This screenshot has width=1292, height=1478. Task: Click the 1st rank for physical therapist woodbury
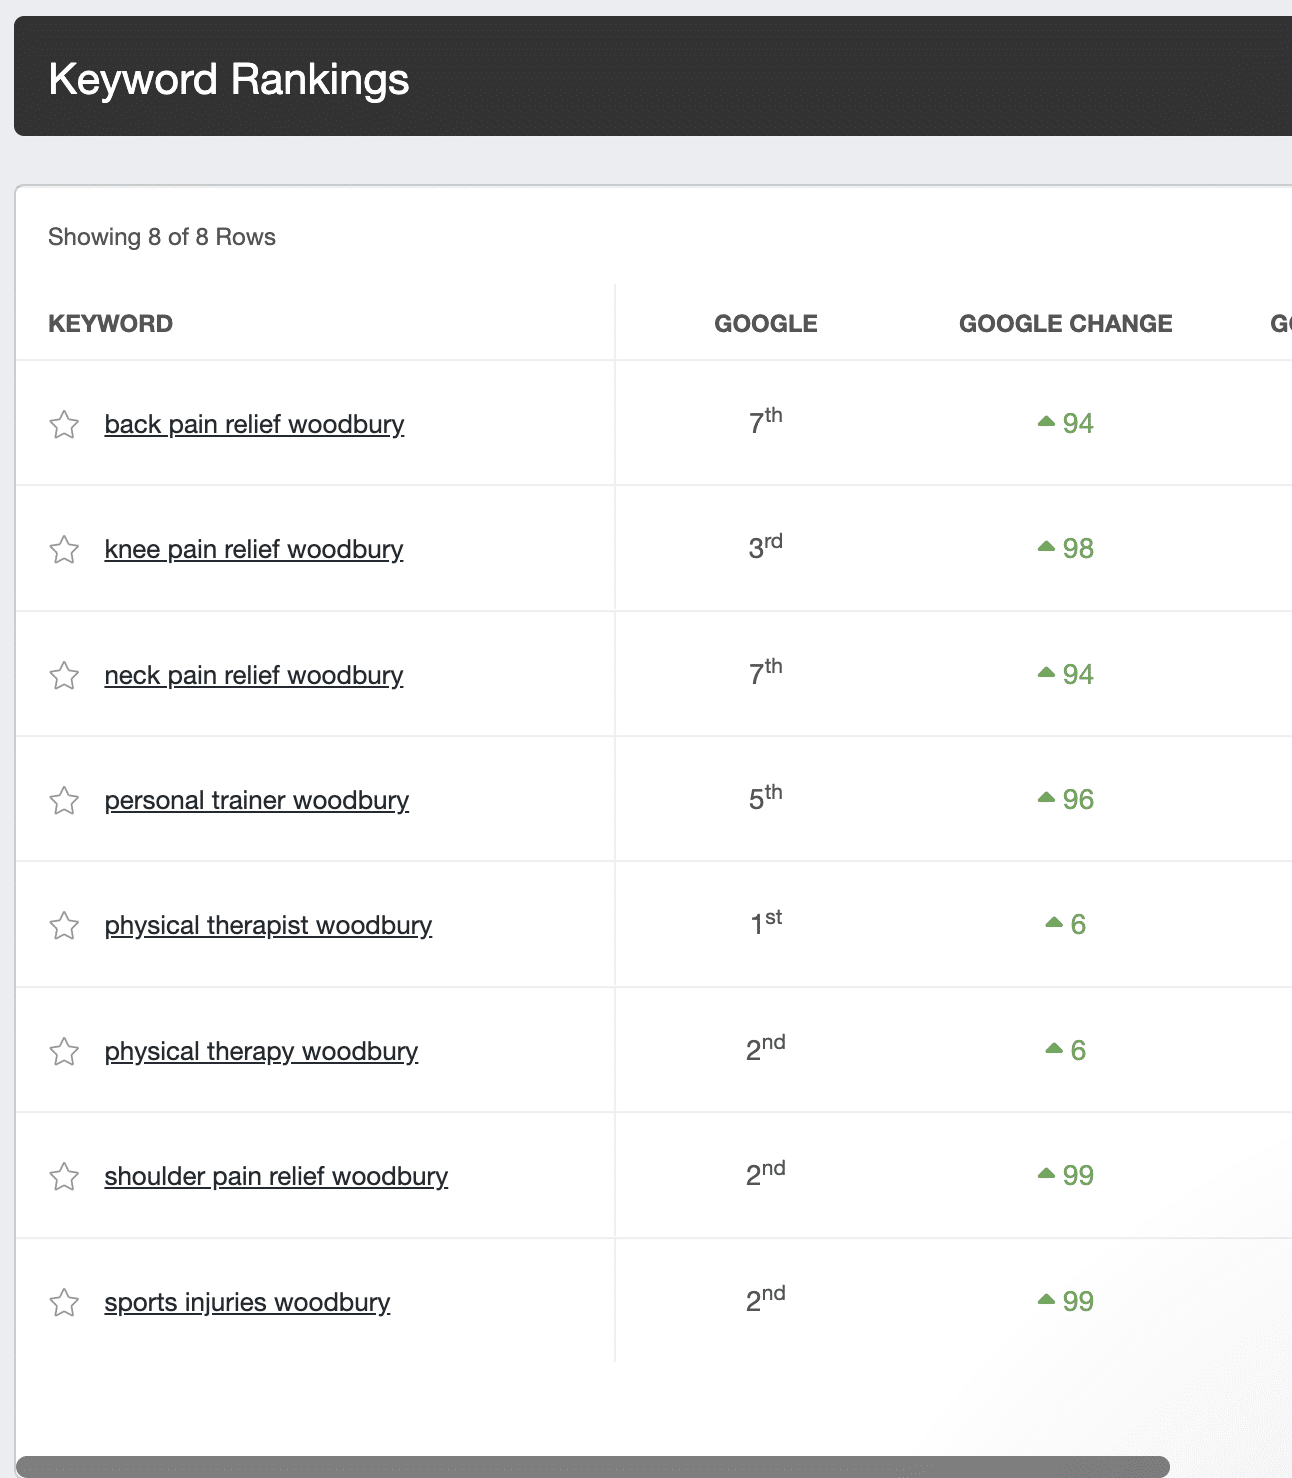tap(766, 923)
